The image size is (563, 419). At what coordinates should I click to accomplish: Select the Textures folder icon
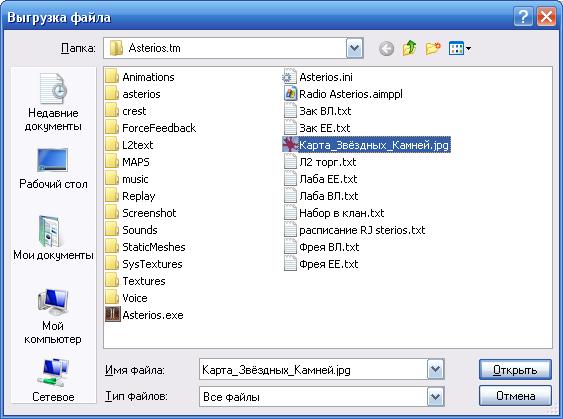click(112, 281)
